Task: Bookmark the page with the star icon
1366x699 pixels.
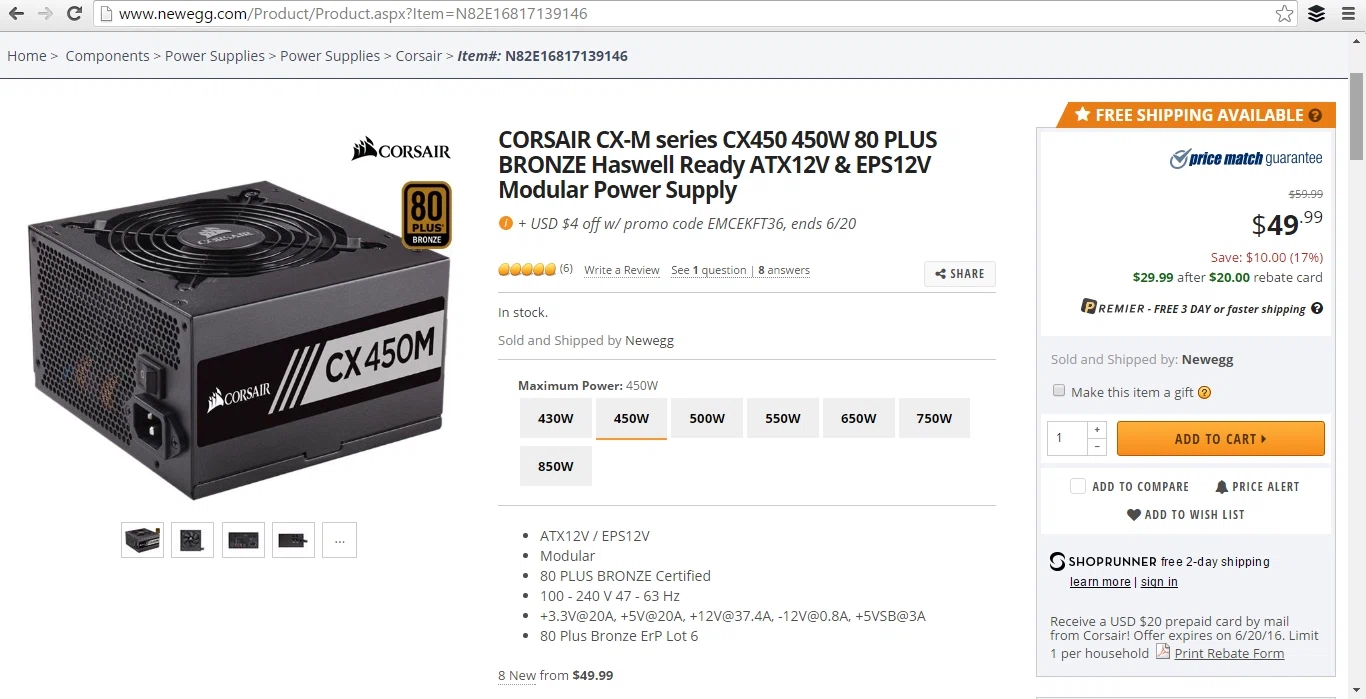Action: [1285, 14]
